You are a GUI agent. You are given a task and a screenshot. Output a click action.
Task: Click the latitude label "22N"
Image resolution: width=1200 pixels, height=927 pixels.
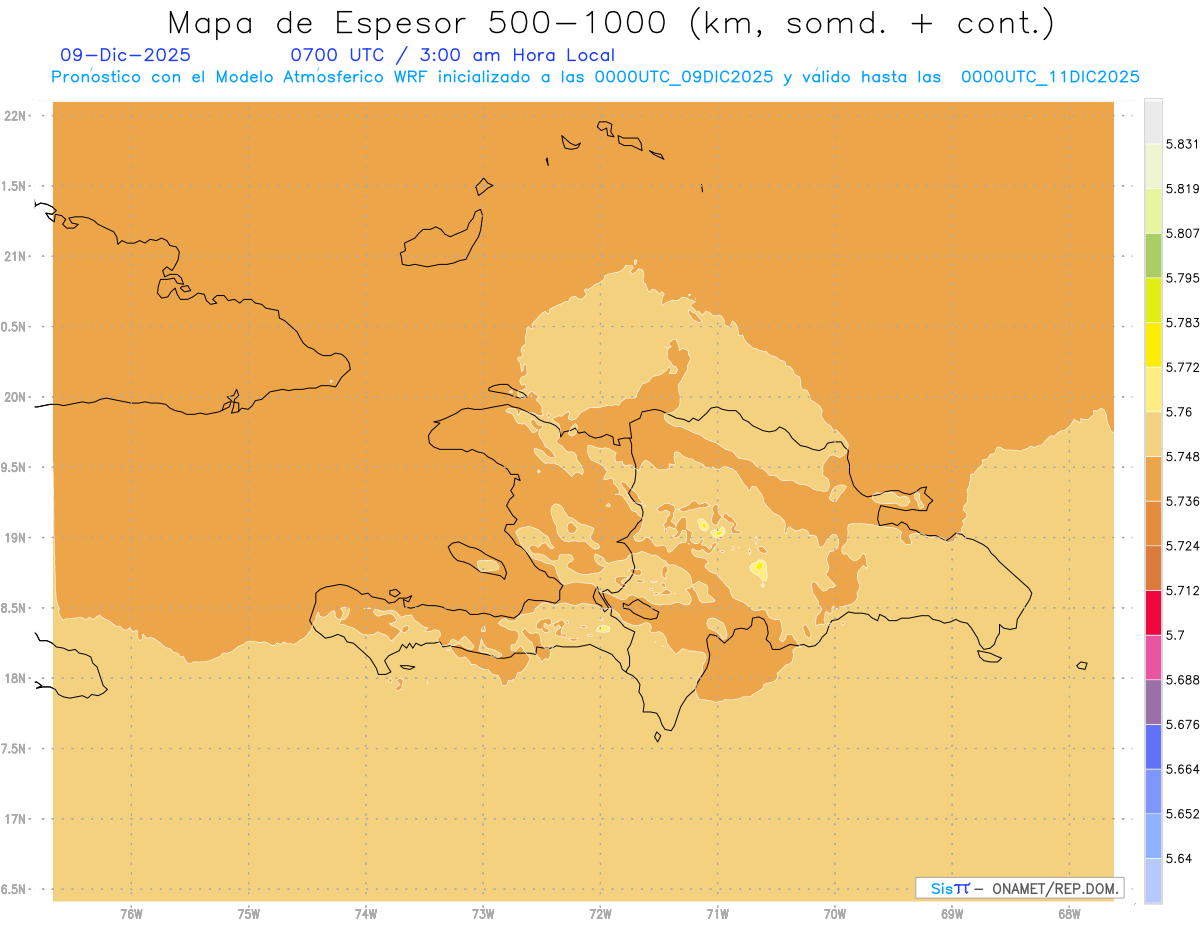(x=17, y=116)
